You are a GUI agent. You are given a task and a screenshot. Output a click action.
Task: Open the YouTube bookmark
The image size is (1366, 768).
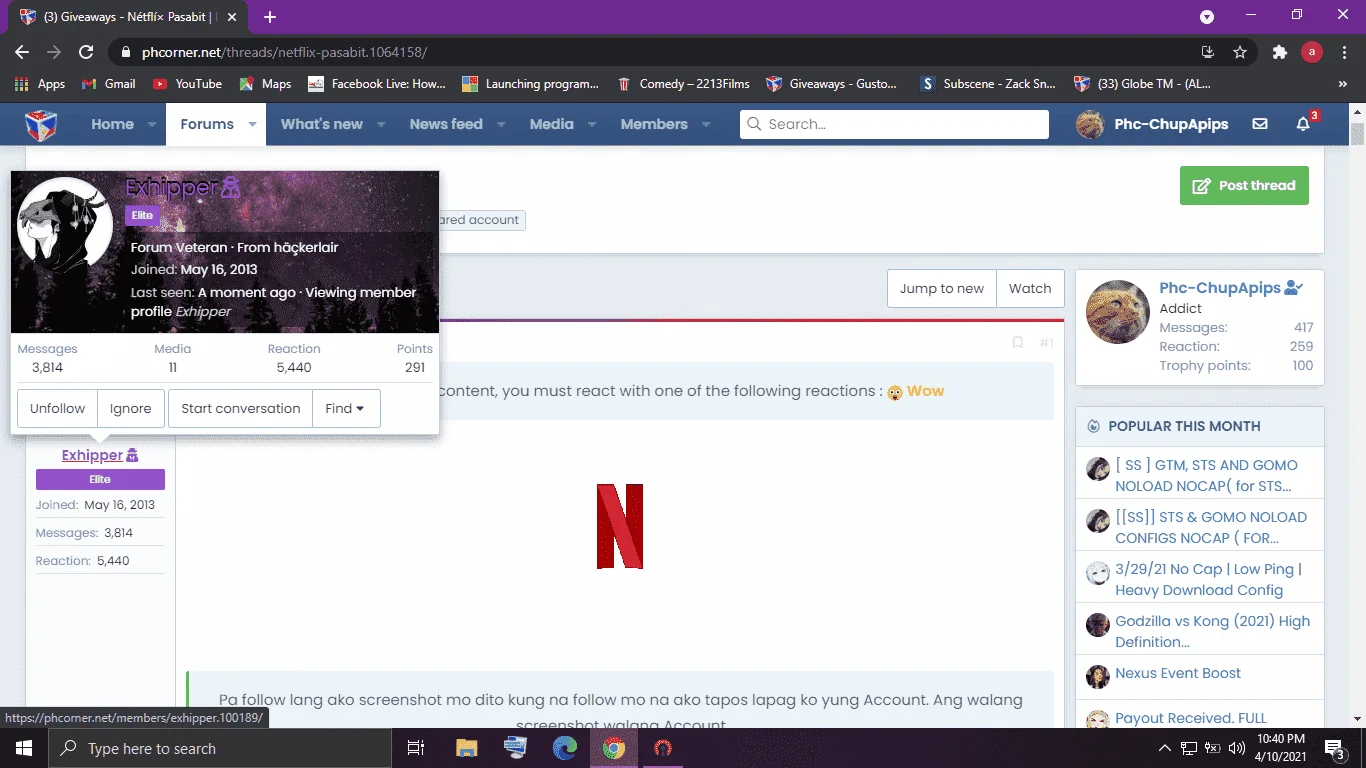coord(187,84)
